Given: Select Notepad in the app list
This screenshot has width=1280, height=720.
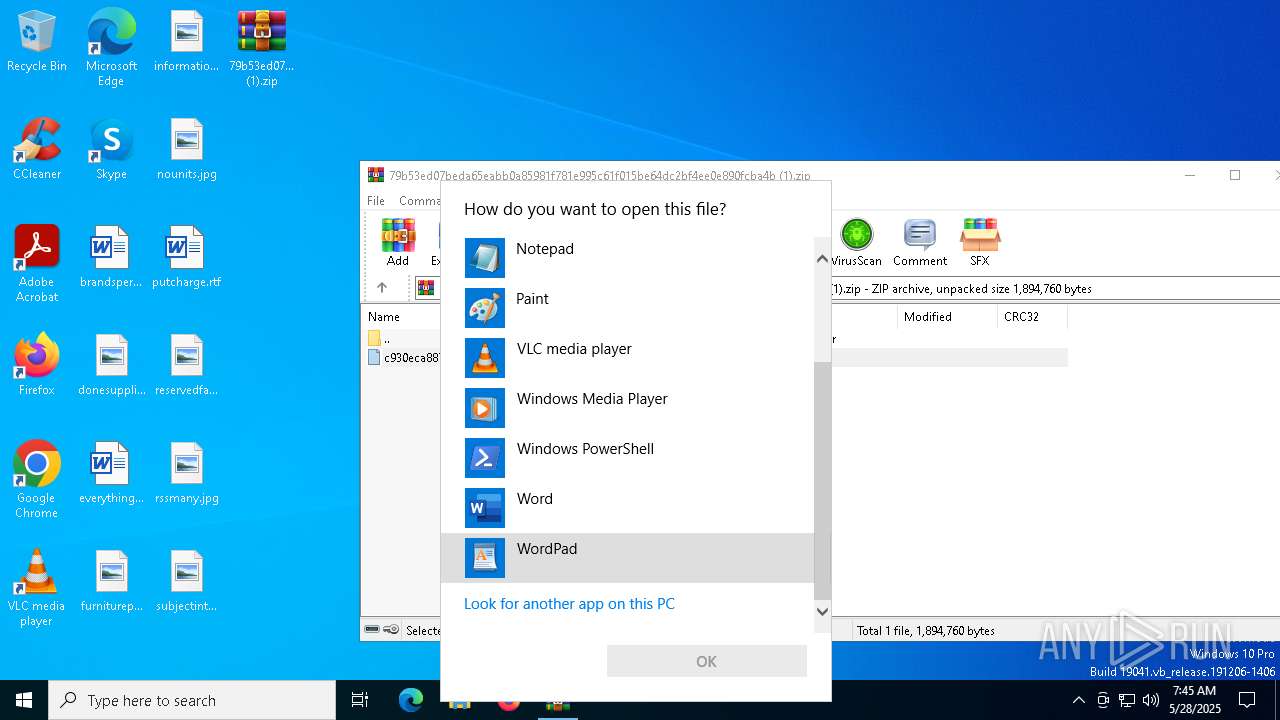Looking at the screenshot, I should point(627,258).
